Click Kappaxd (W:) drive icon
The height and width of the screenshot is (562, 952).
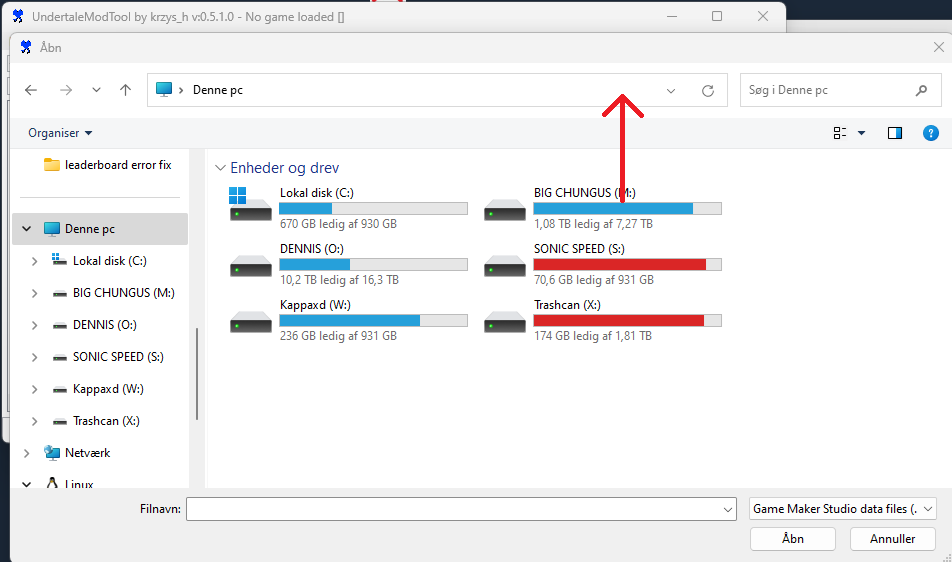pos(251,322)
